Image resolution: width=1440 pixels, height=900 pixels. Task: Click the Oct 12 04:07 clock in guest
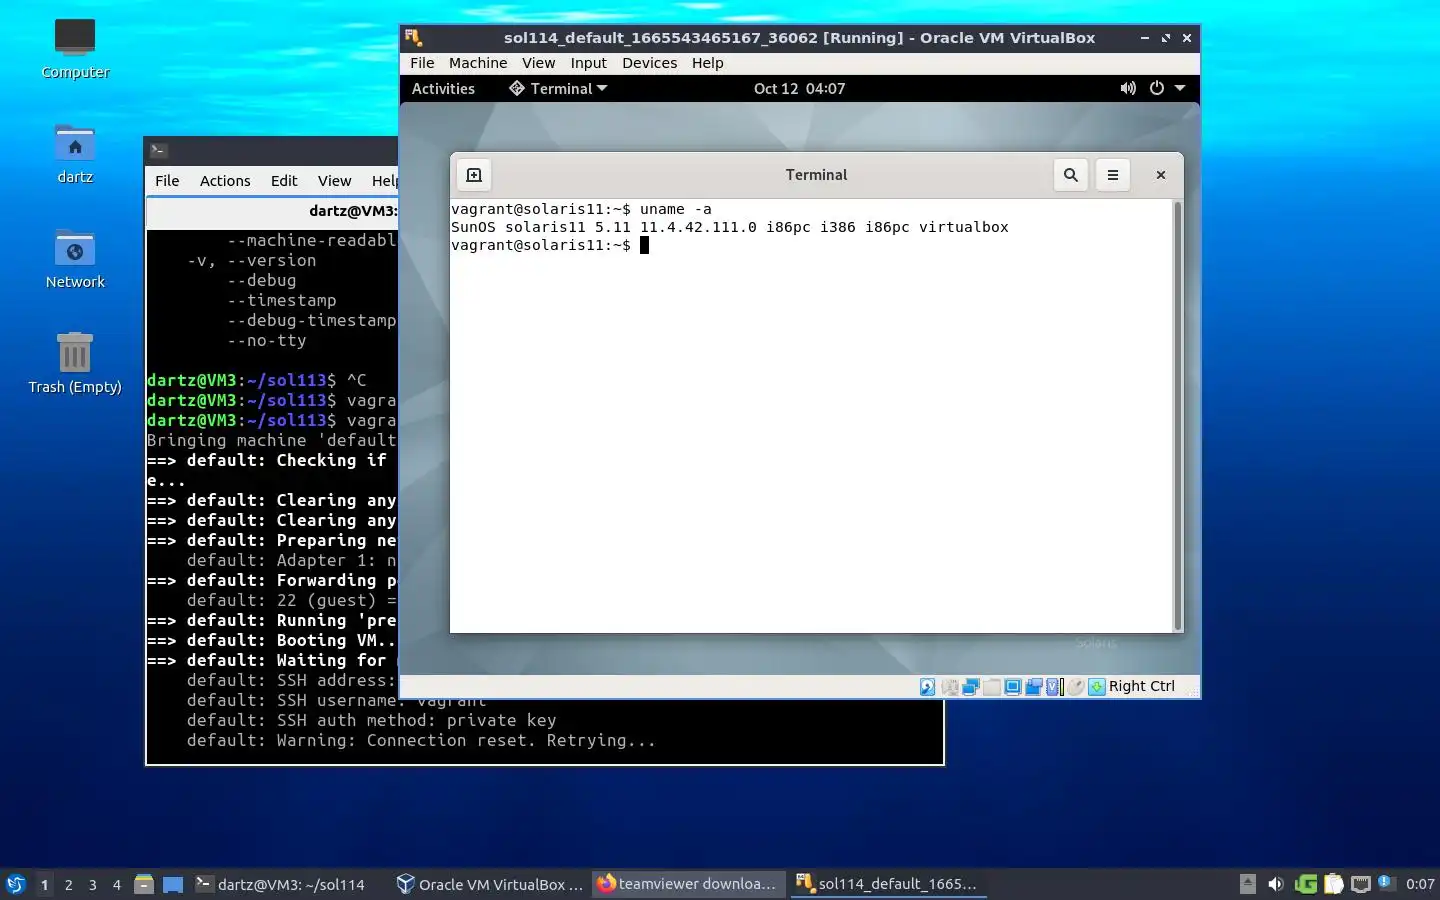(x=799, y=88)
